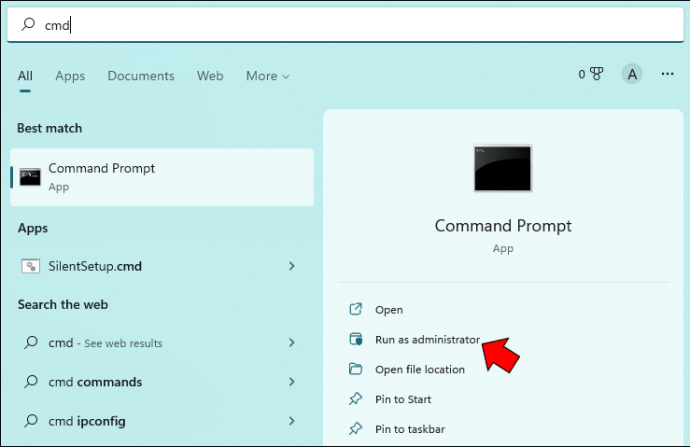Click the Open action icon
The image size is (690, 447).
tap(356, 309)
